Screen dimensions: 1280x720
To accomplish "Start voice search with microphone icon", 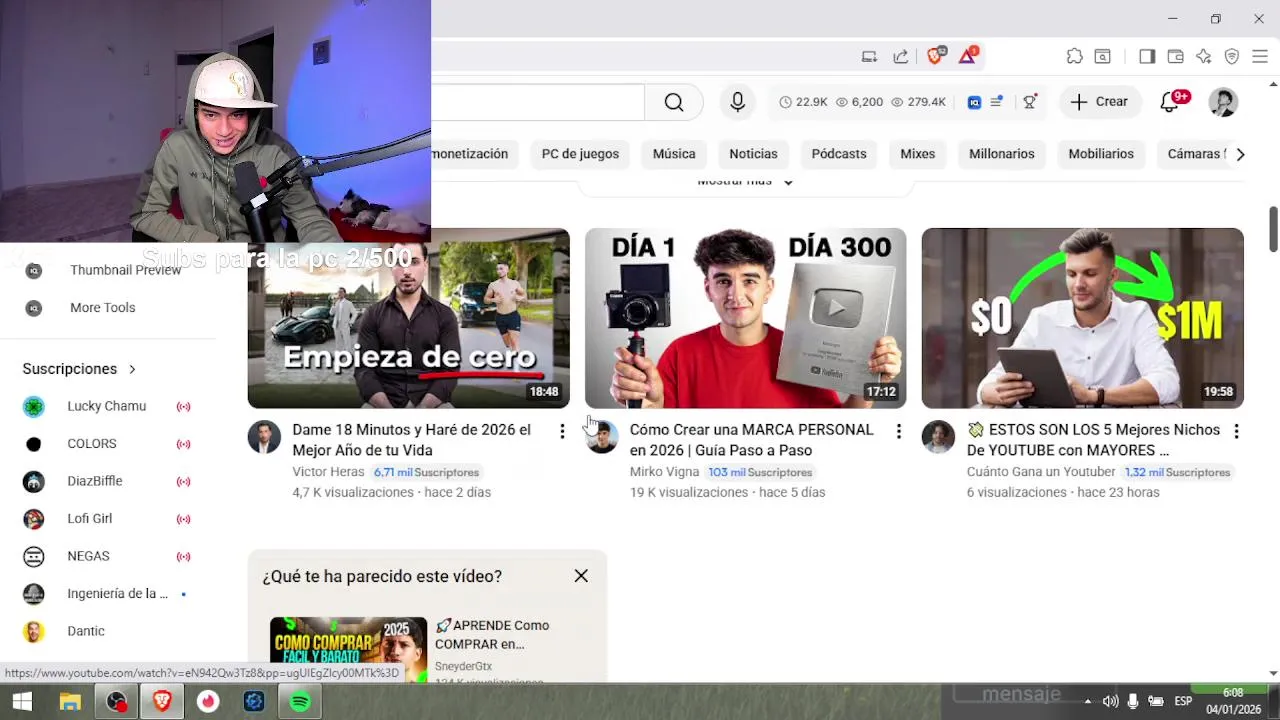I will click(x=737, y=102).
